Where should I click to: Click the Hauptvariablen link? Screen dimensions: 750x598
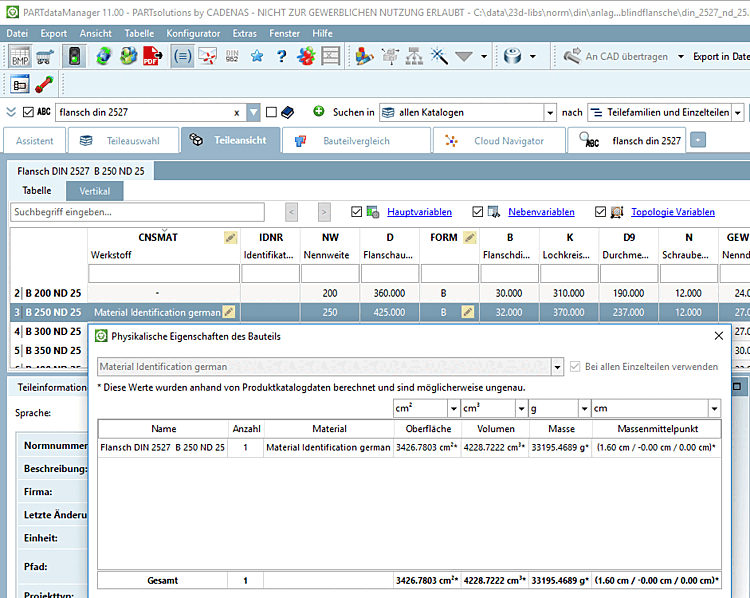click(x=419, y=212)
